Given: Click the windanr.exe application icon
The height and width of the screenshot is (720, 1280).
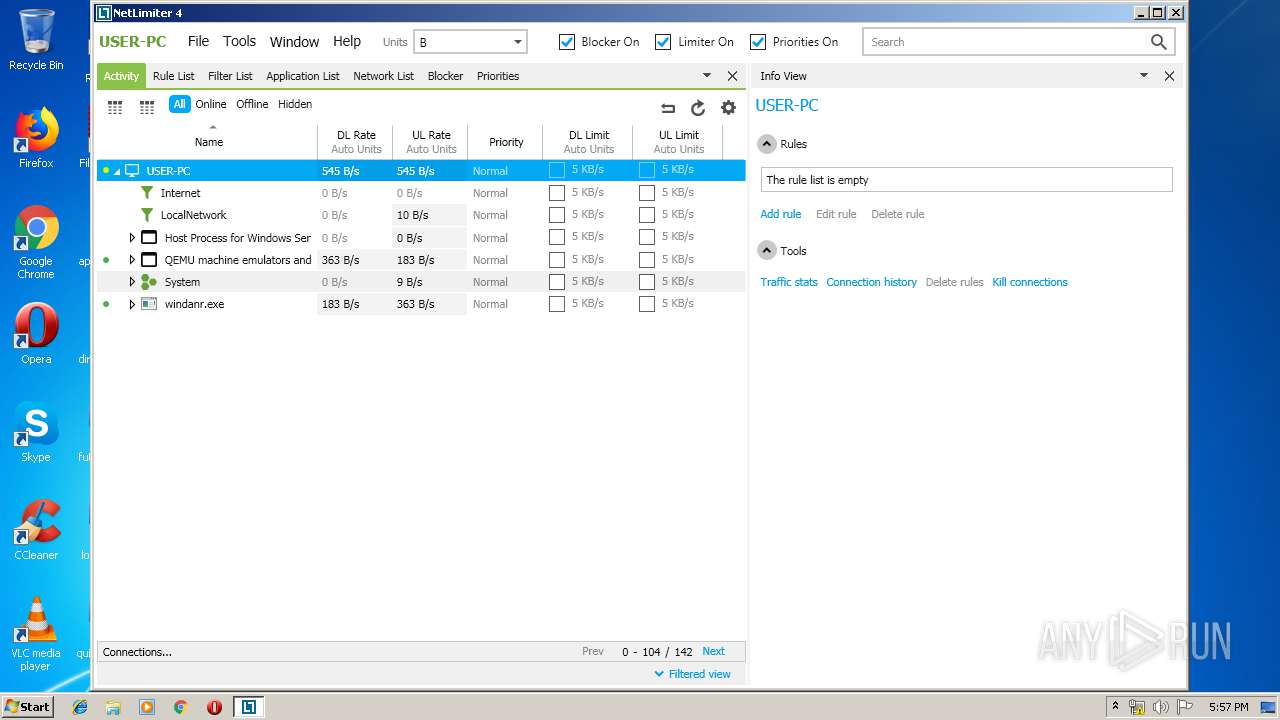Looking at the screenshot, I should [149, 304].
